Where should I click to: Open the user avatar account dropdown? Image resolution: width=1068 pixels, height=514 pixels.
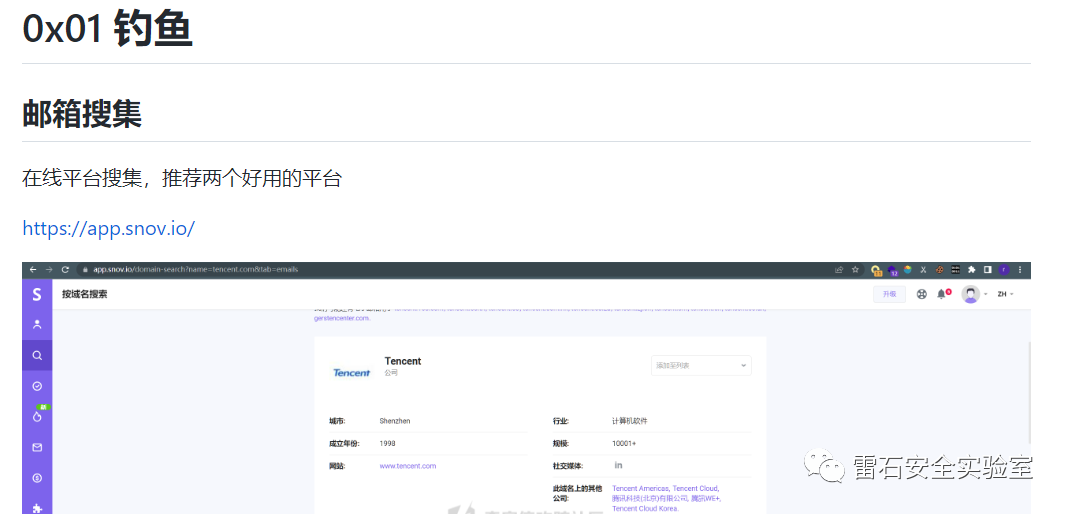coord(975,294)
